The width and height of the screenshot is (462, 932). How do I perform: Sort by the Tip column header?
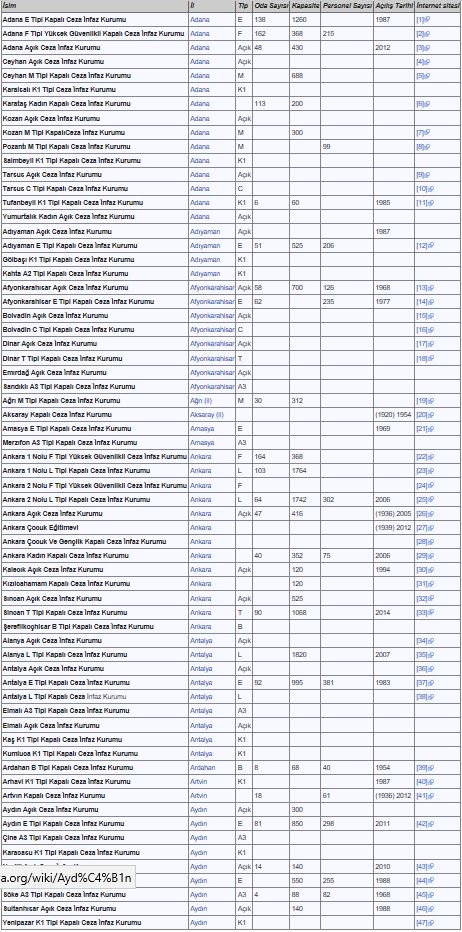[x=243, y=5]
